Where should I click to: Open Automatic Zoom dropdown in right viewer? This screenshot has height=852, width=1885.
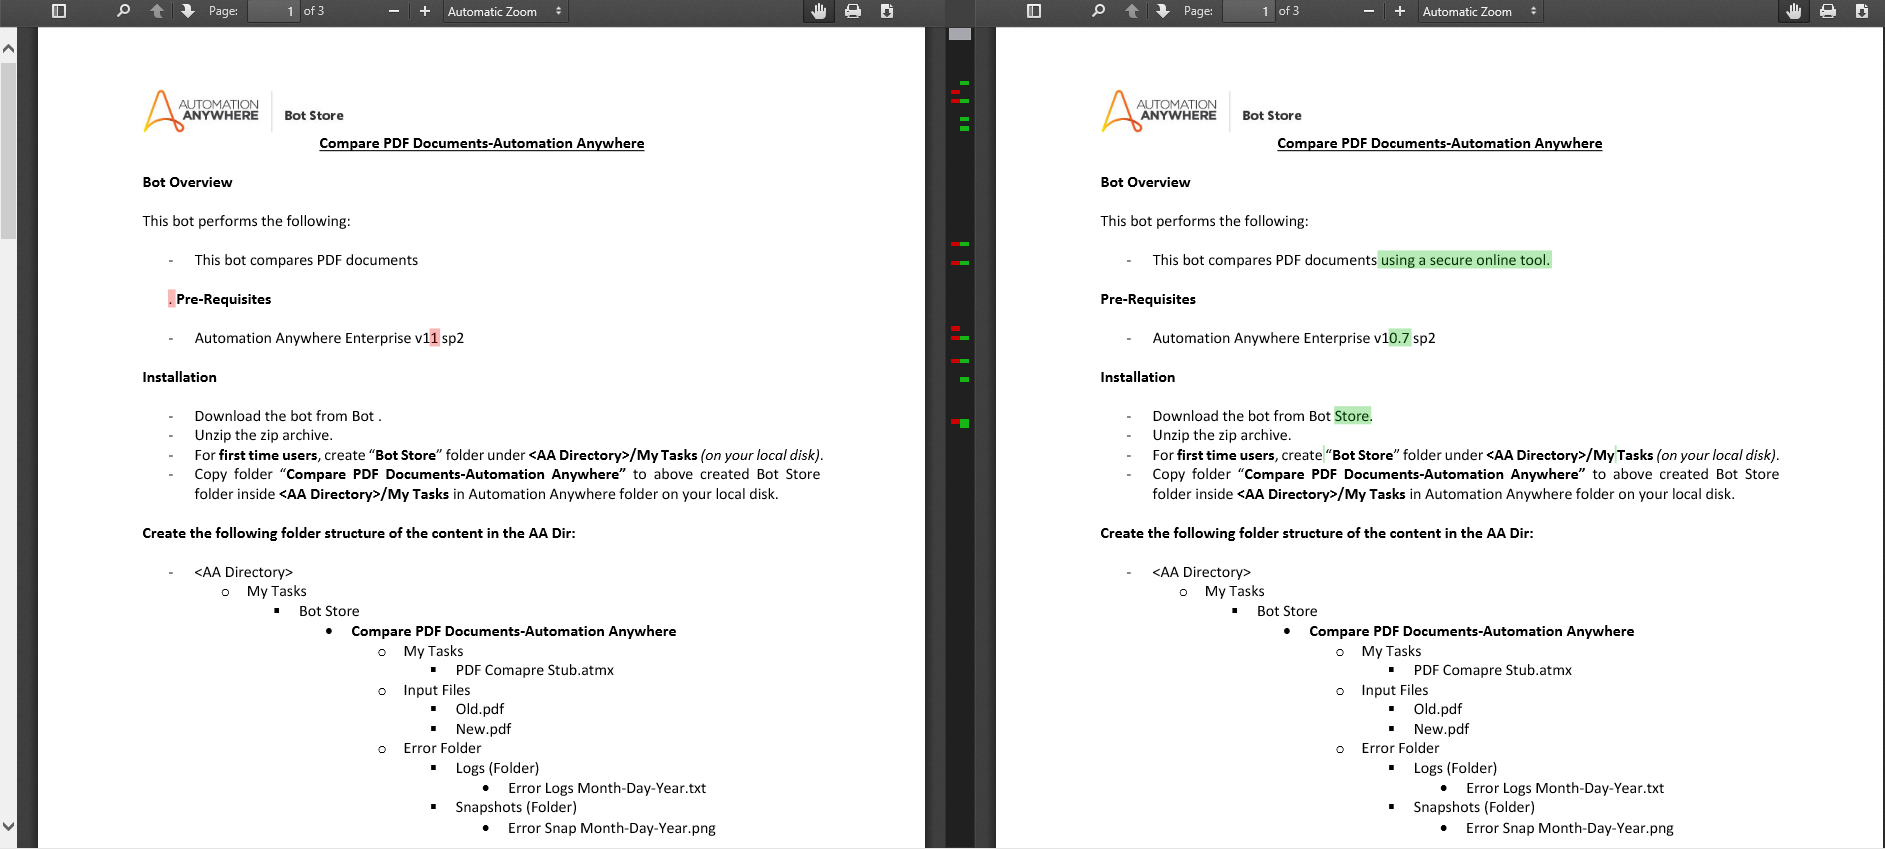1480,11
